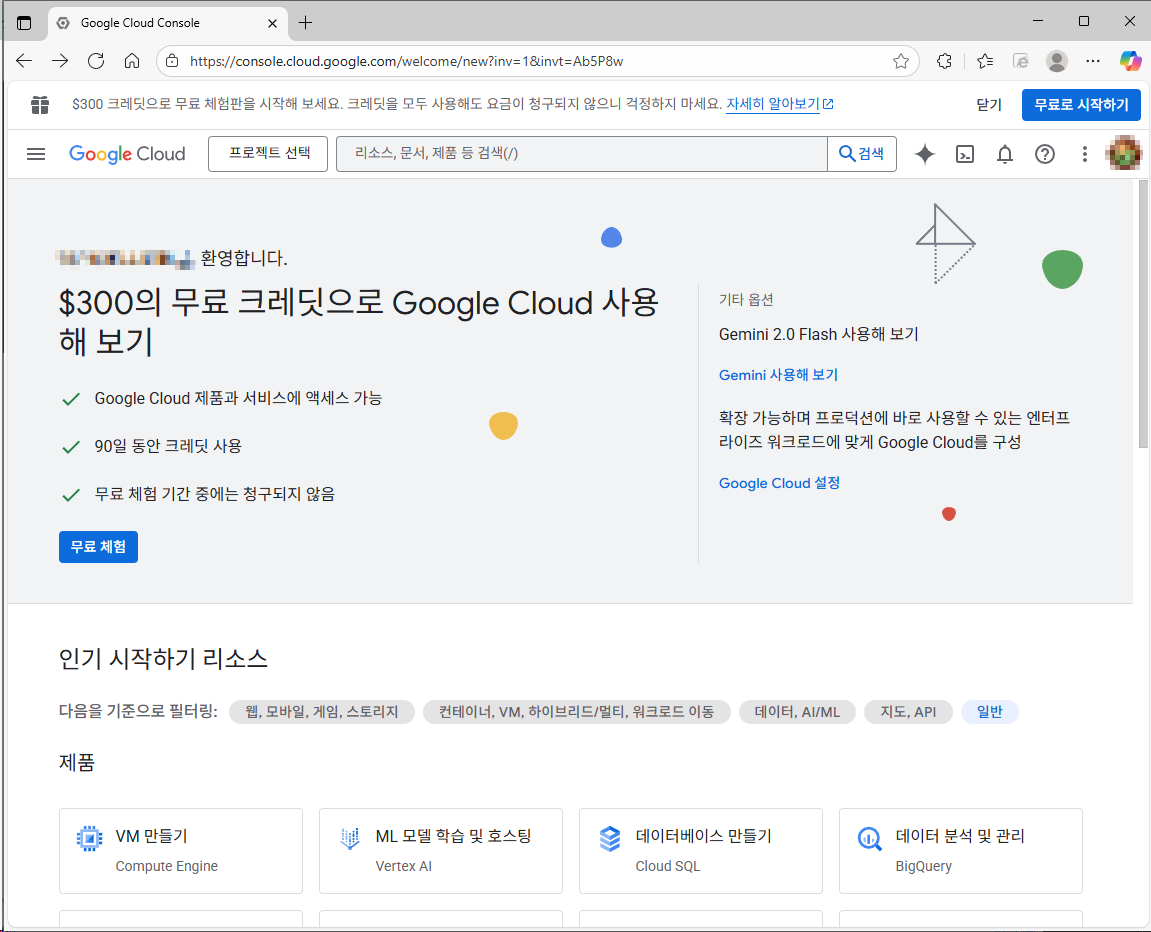Image resolution: width=1151 pixels, height=932 pixels.
Task: Open the browser profile icon
Action: (1056, 61)
